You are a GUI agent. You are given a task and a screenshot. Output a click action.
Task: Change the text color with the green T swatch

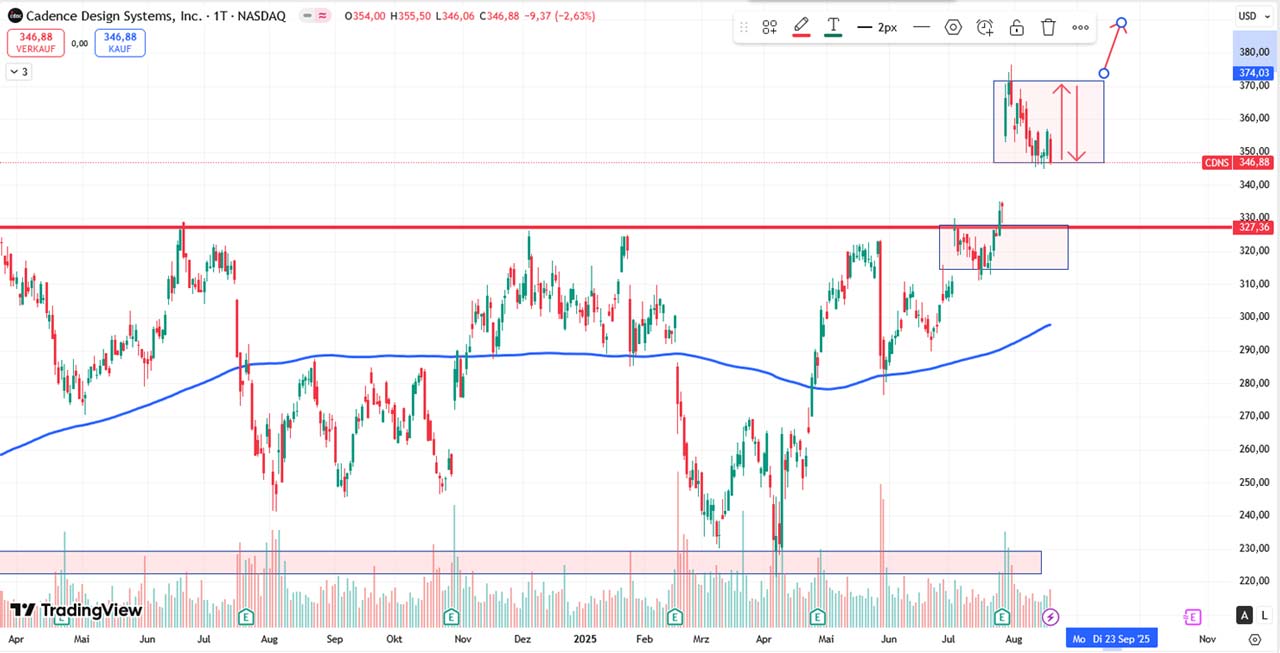(832, 27)
